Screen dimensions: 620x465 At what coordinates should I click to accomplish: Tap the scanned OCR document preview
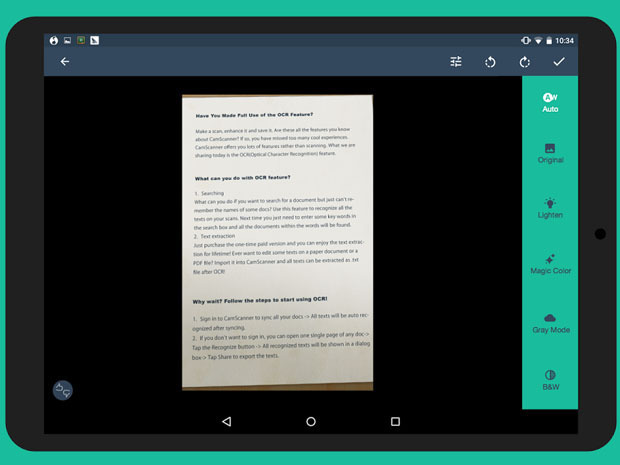[277, 242]
